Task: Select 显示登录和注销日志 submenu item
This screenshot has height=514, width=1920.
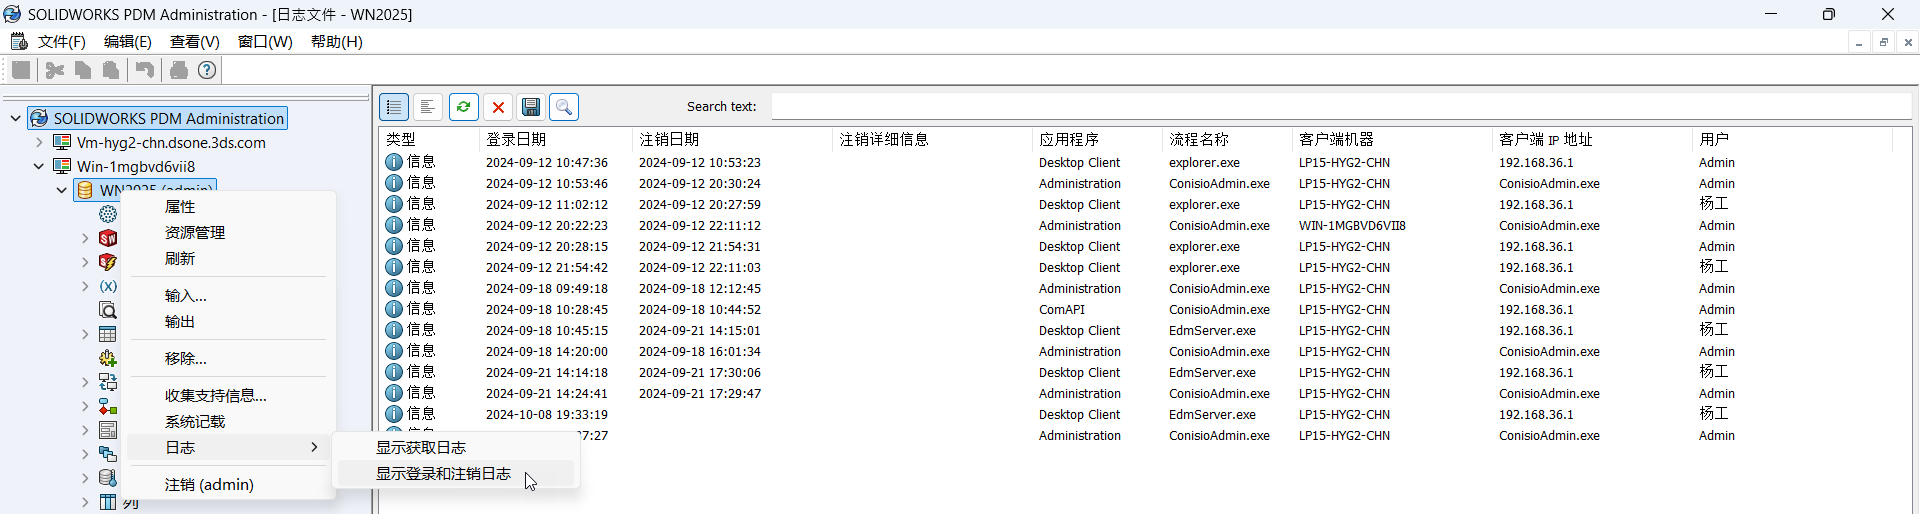Action: pyautogui.click(x=457, y=474)
